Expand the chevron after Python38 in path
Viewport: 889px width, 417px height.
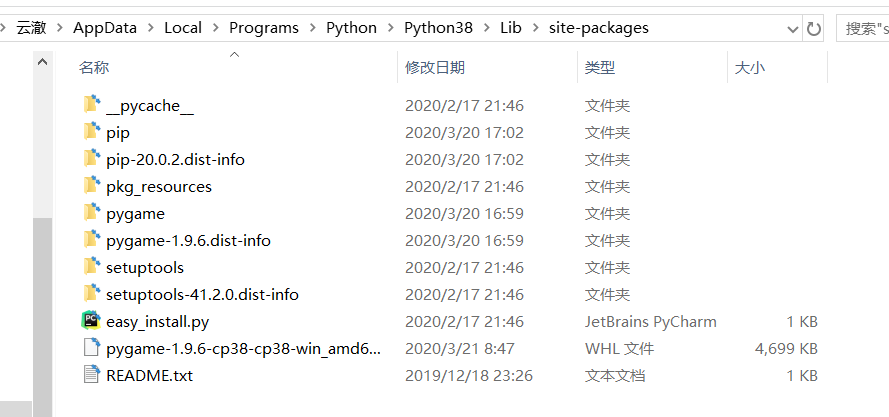(486, 28)
